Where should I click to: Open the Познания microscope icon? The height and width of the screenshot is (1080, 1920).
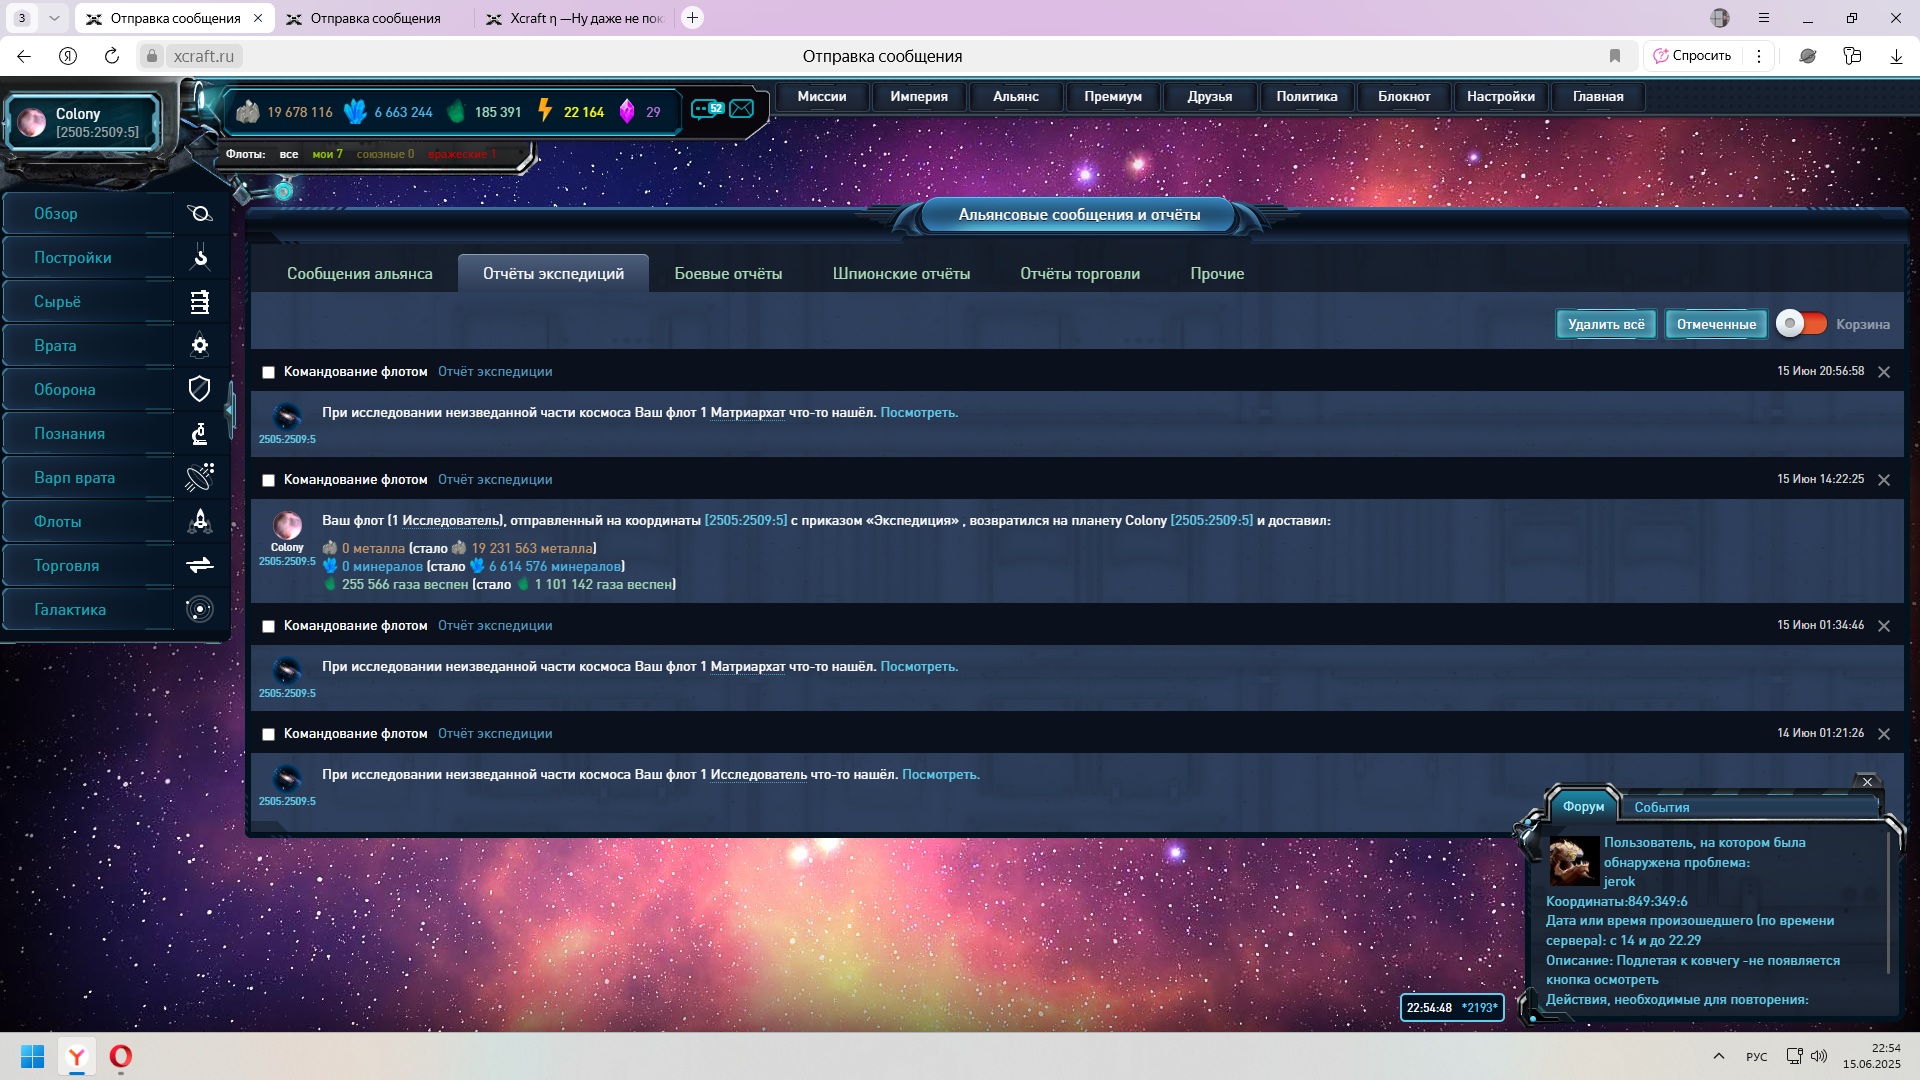tap(200, 433)
